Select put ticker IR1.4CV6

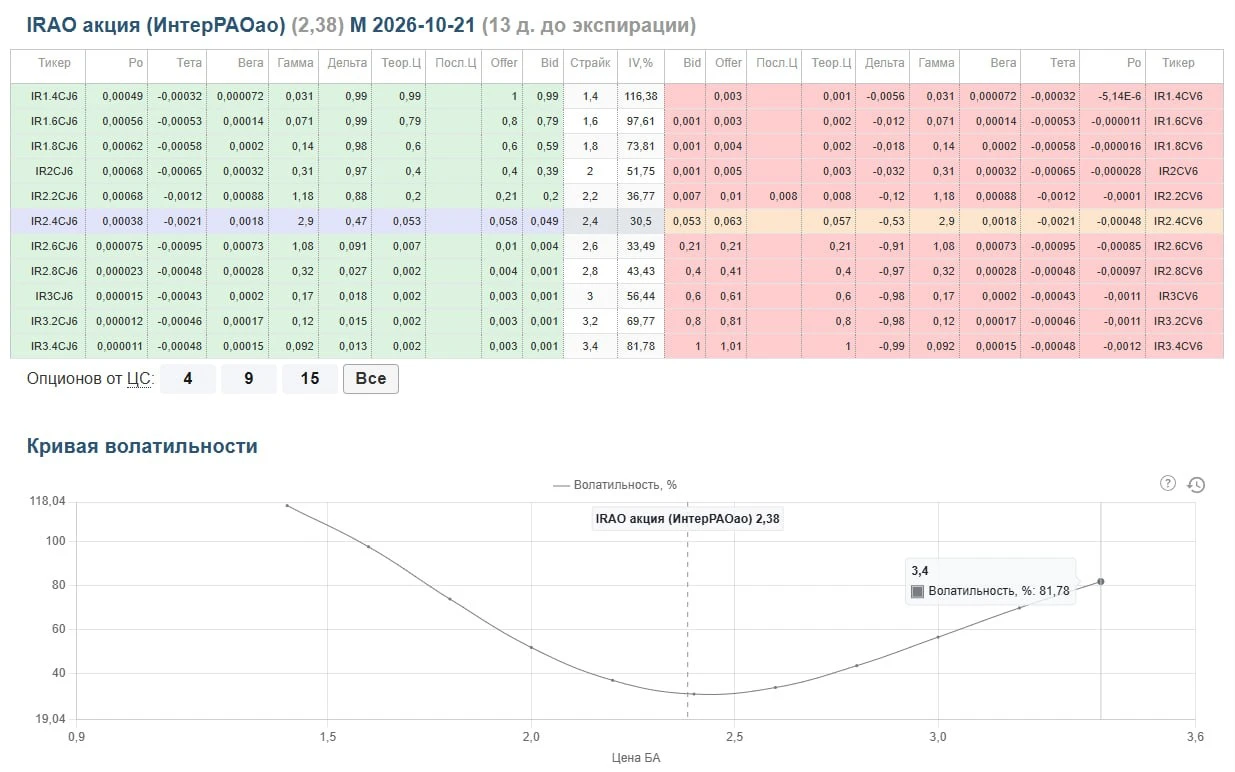[1178, 96]
